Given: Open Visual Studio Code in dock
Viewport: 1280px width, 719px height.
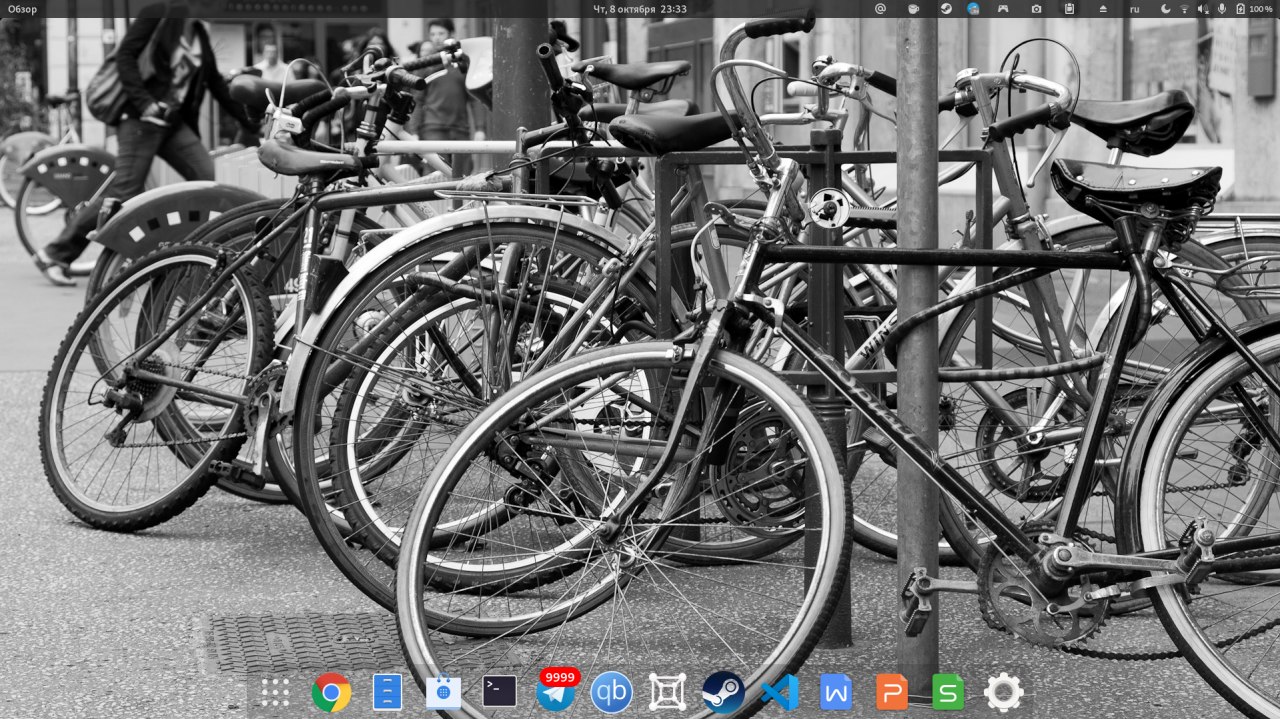Looking at the screenshot, I should click(779, 692).
